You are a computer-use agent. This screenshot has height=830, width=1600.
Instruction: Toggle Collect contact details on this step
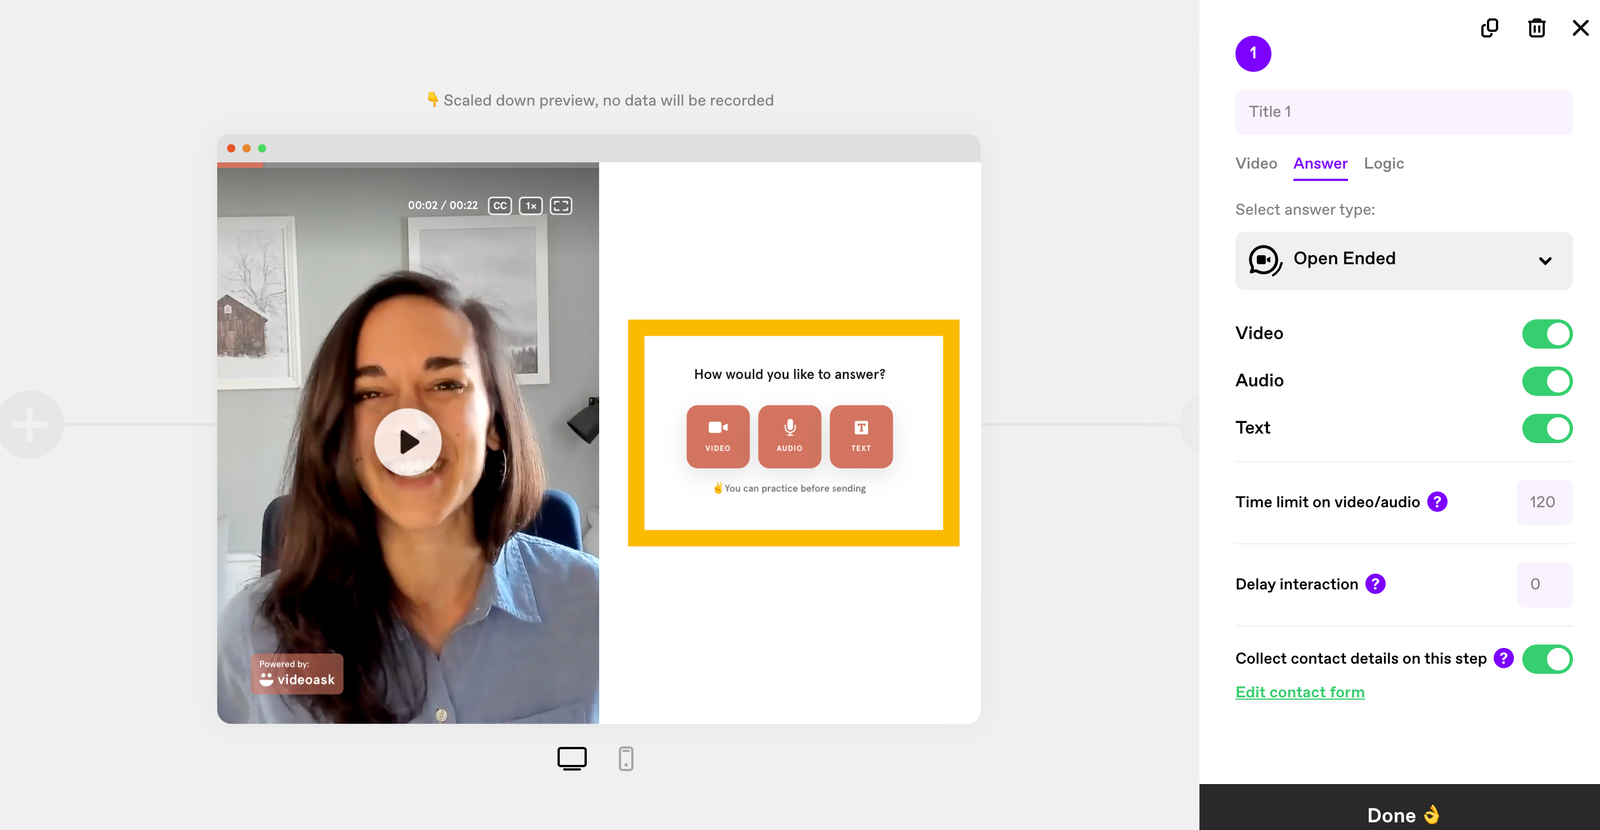click(x=1547, y=659)
